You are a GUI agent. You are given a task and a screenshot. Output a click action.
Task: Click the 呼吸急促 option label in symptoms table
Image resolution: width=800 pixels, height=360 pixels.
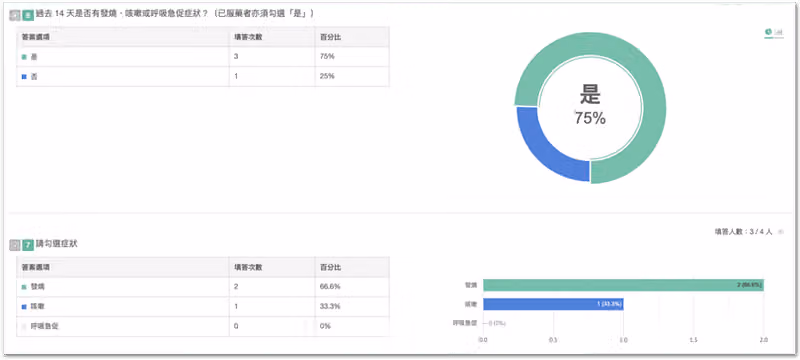pos(45,326)
